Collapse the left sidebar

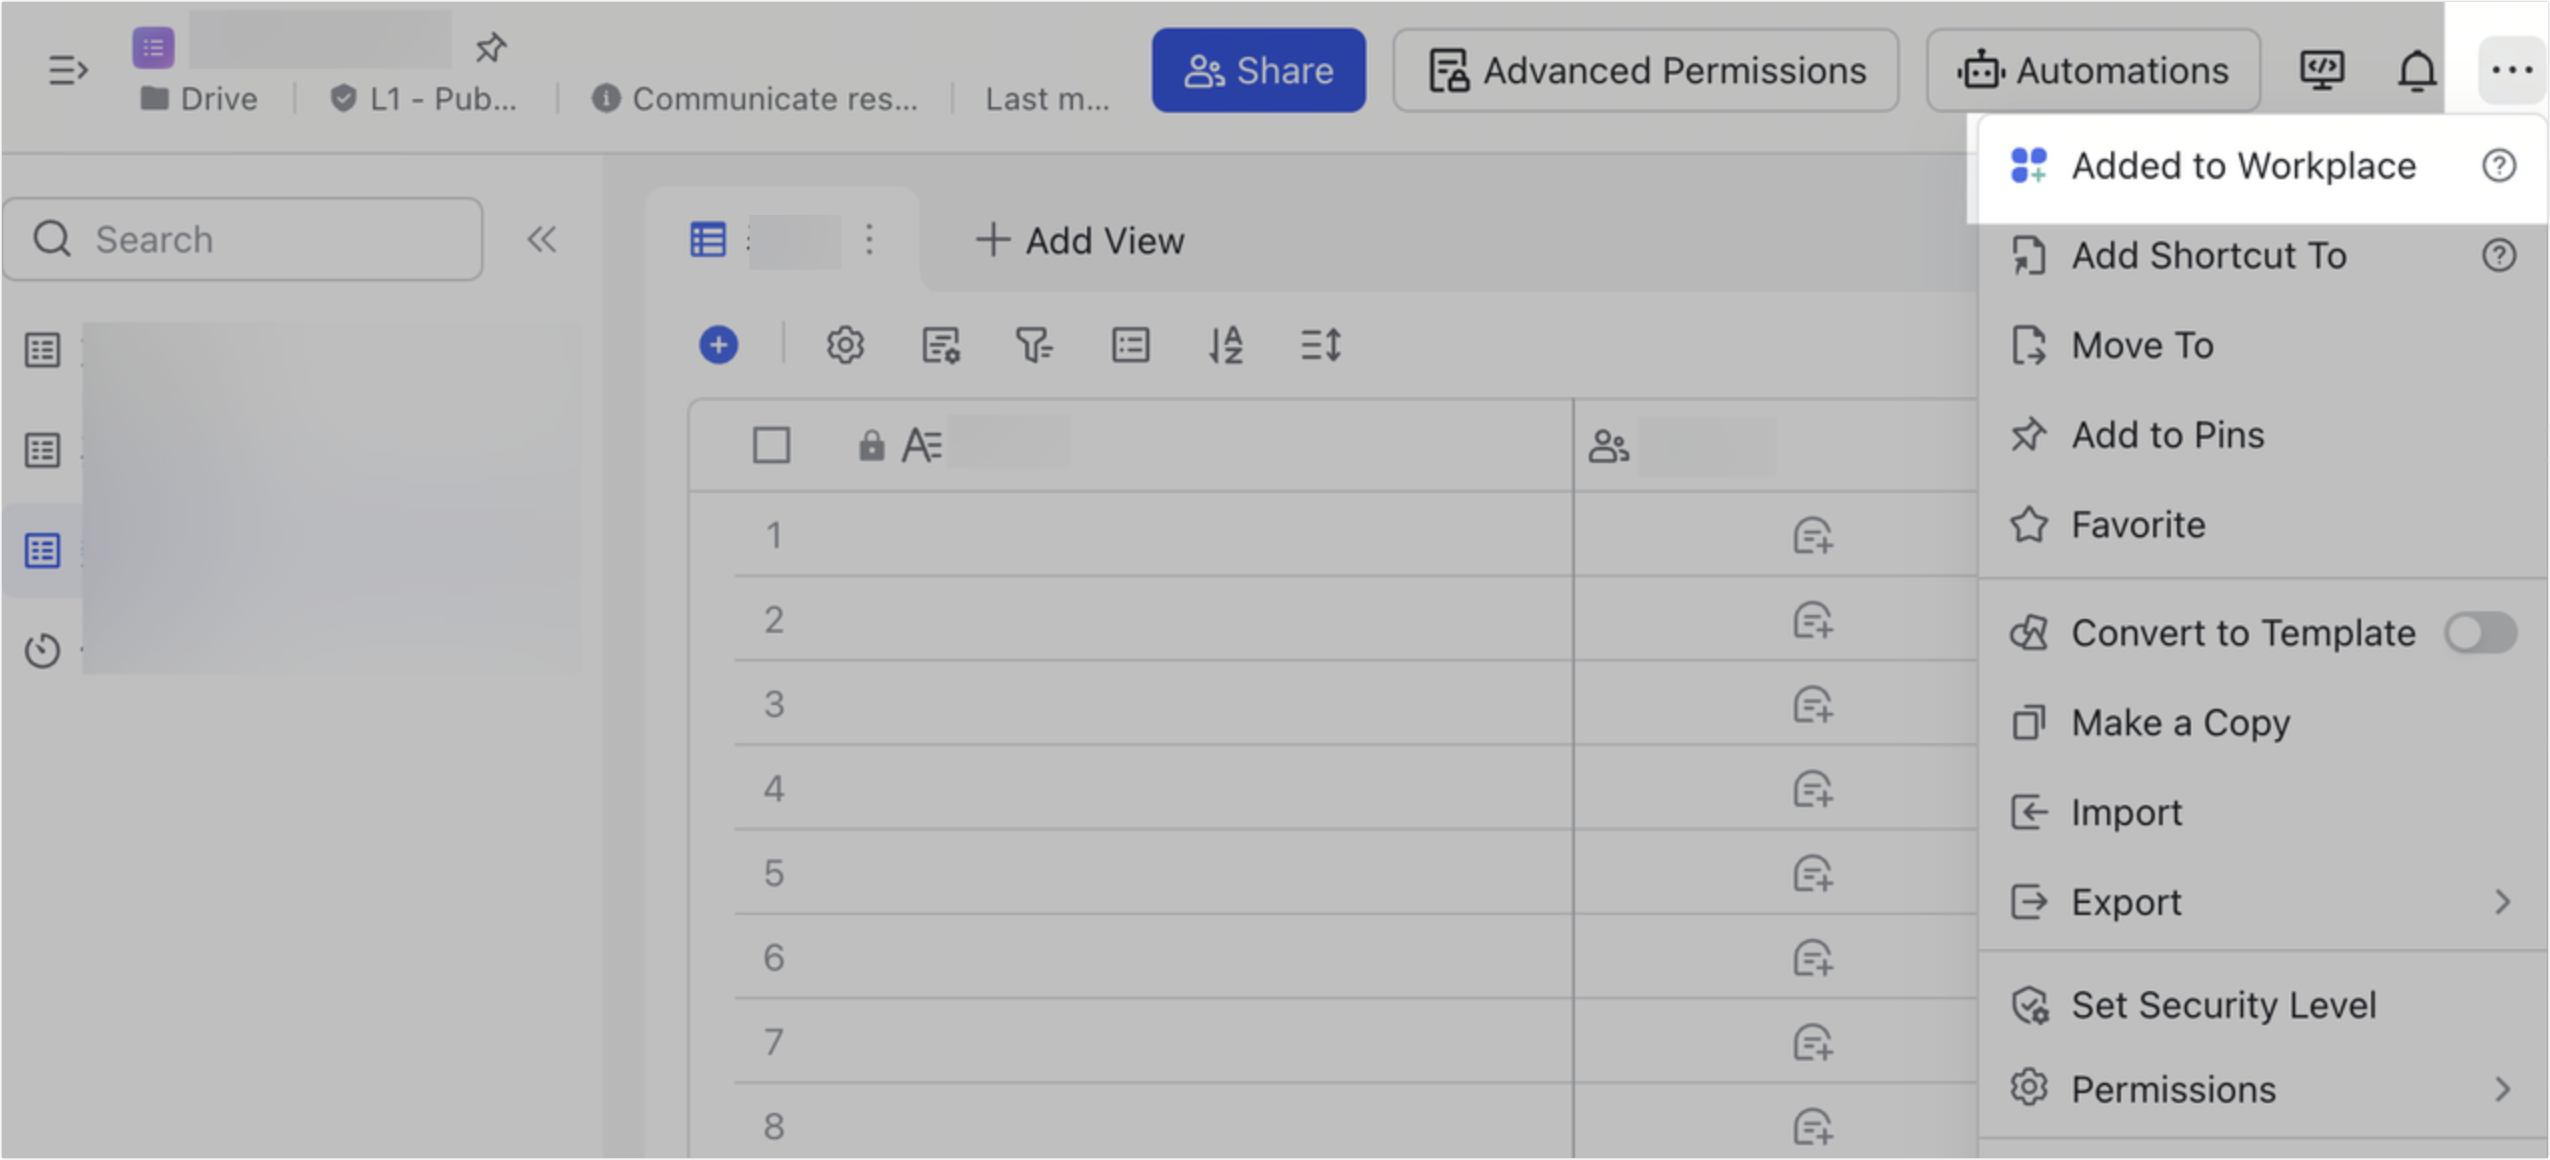point(542,239)
